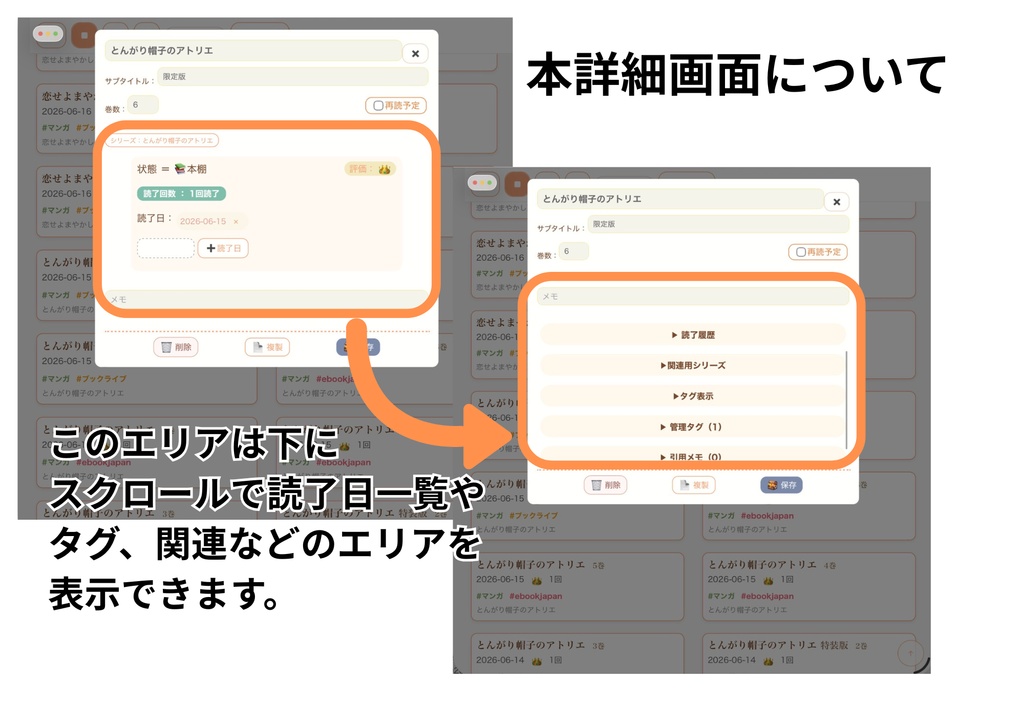Close the book detail dialog in right screenshot
This screenshot has height=724, width=1024.
(837, 202)
